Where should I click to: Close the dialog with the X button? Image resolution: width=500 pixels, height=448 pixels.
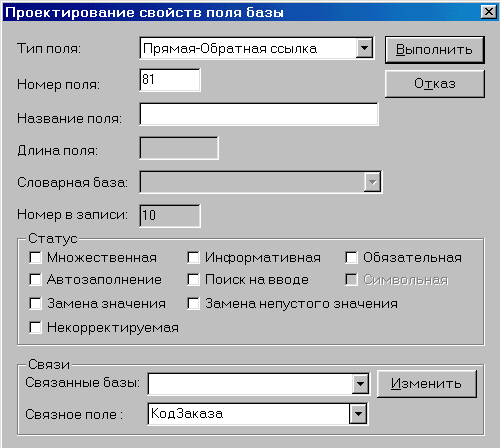(x=489, y=12)
